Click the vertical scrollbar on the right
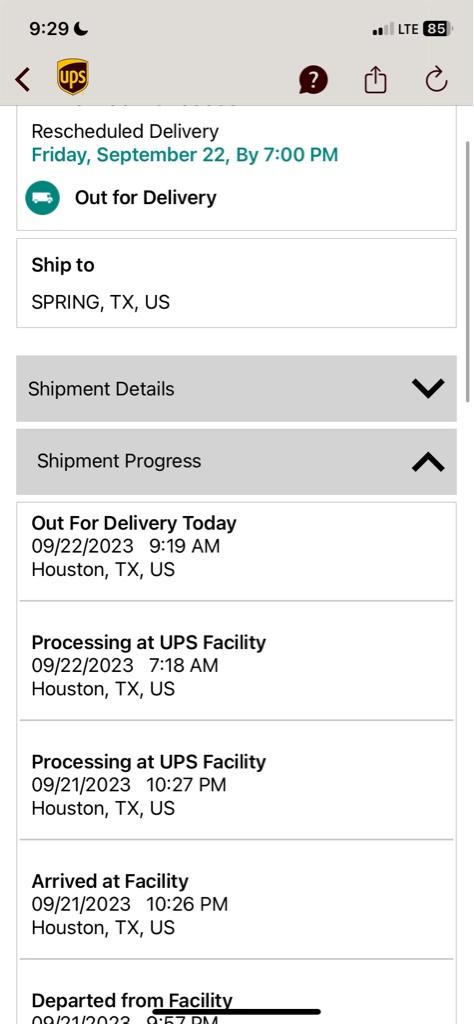The width and height of the screenshot is (474, 1024). click(467, 271)
